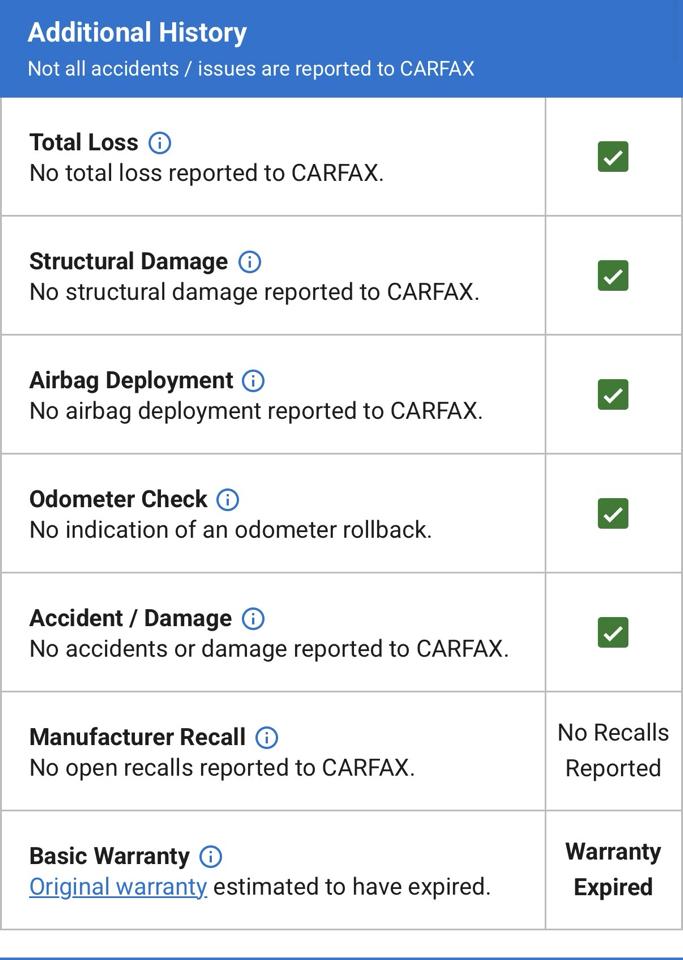Click info icon beside Odometer Check

pyautogui.click(x=228, y=500)
